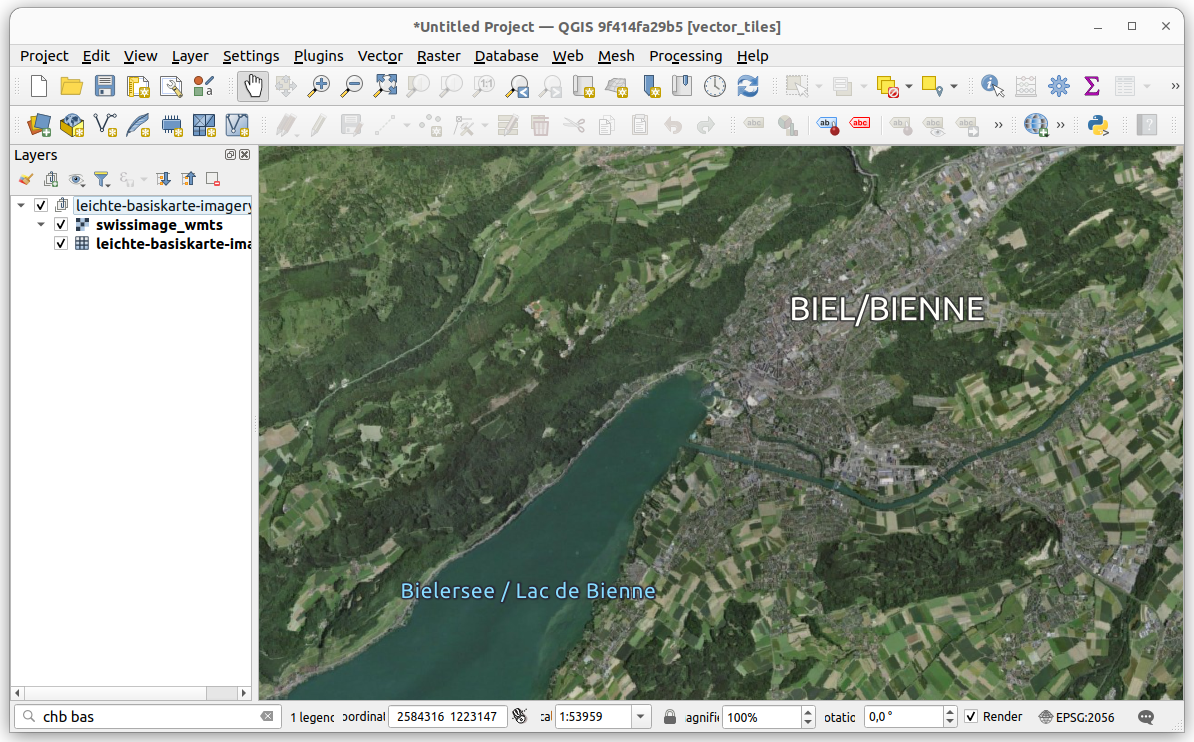Activate the Identify Features tool
Screen dimensions: 1194x742
pyautogui.click(x=992, y=87)
